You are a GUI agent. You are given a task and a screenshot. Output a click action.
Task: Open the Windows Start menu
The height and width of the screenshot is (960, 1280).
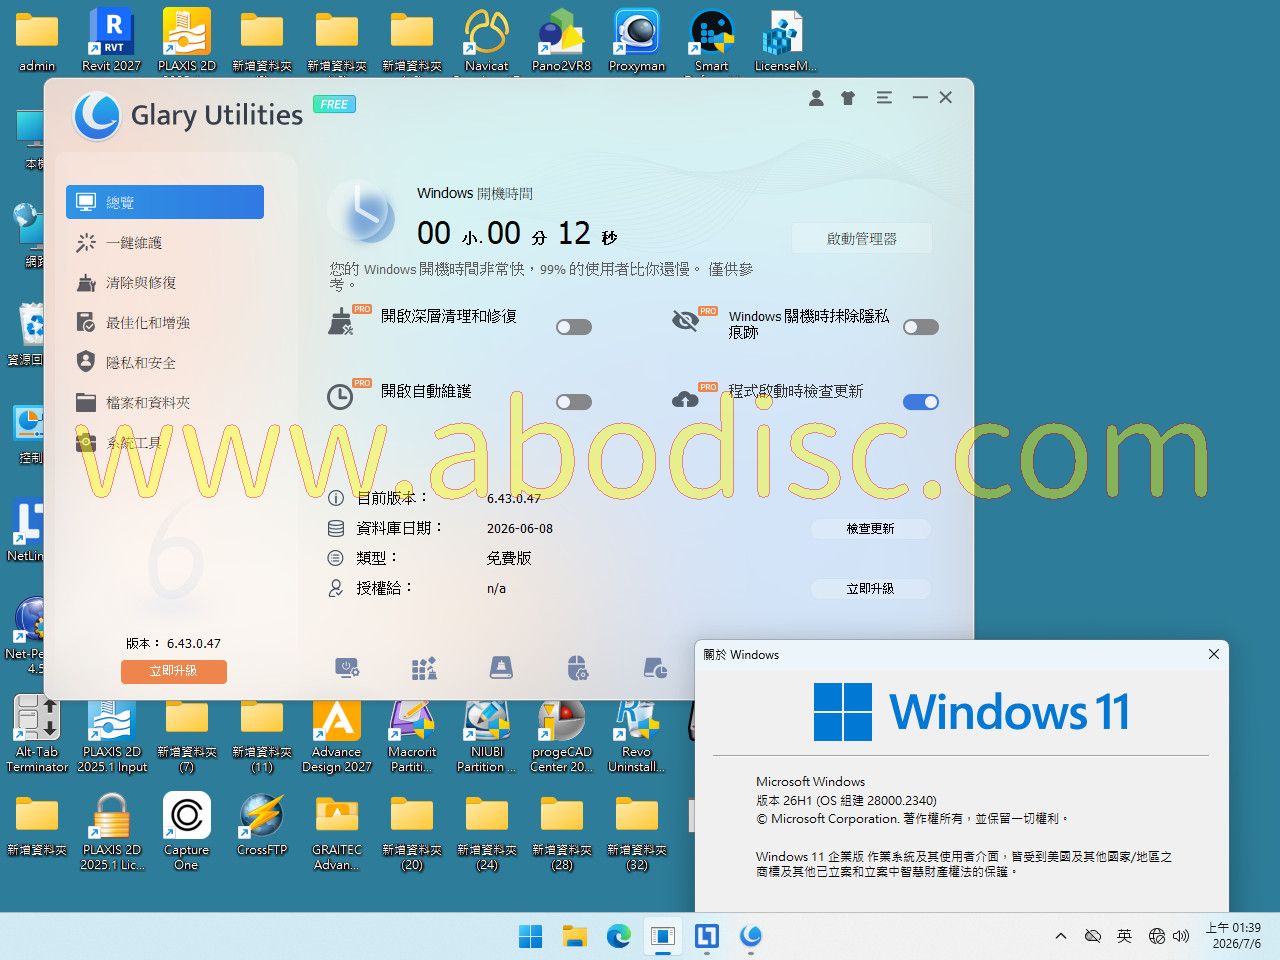[x=530, y=936]
